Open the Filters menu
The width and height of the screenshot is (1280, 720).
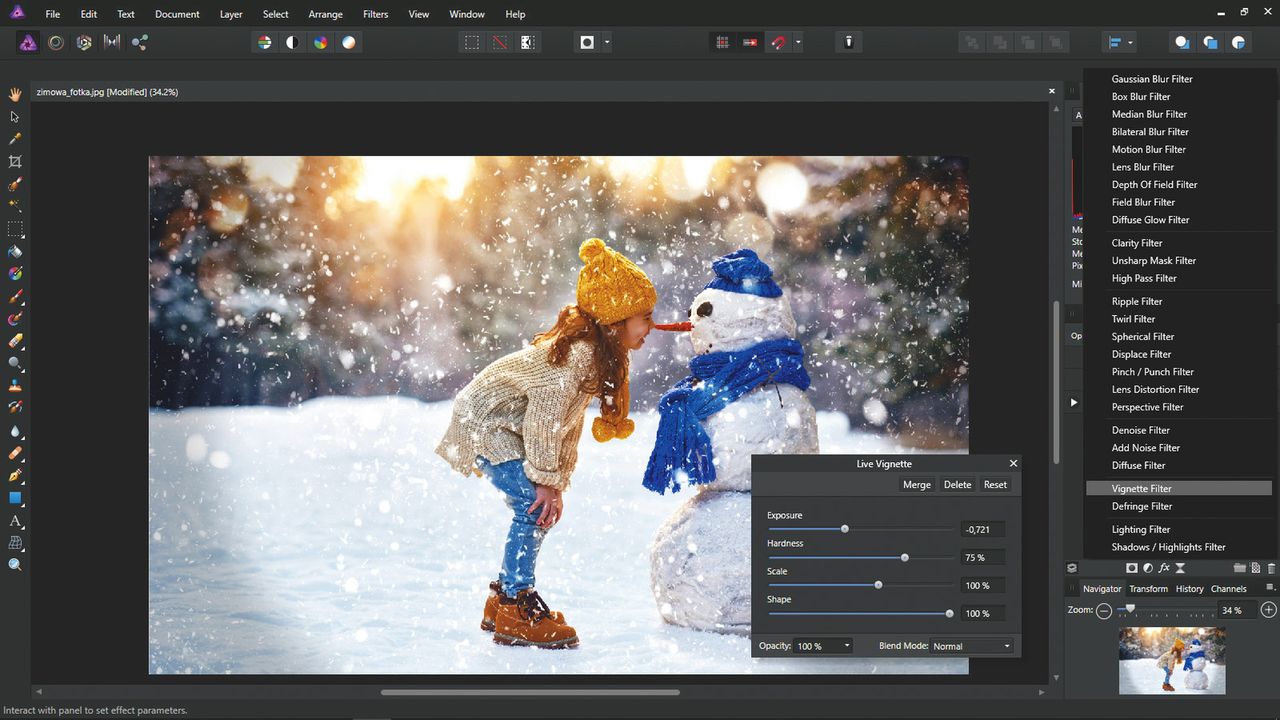click(x=376, y=14)
